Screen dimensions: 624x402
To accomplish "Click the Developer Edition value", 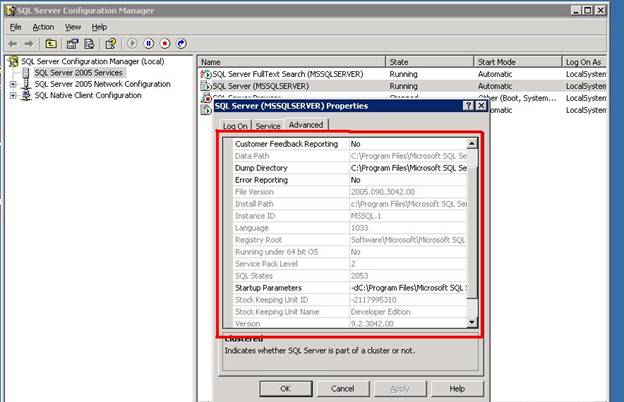I will pyautogui.click(x=380, y=312).
